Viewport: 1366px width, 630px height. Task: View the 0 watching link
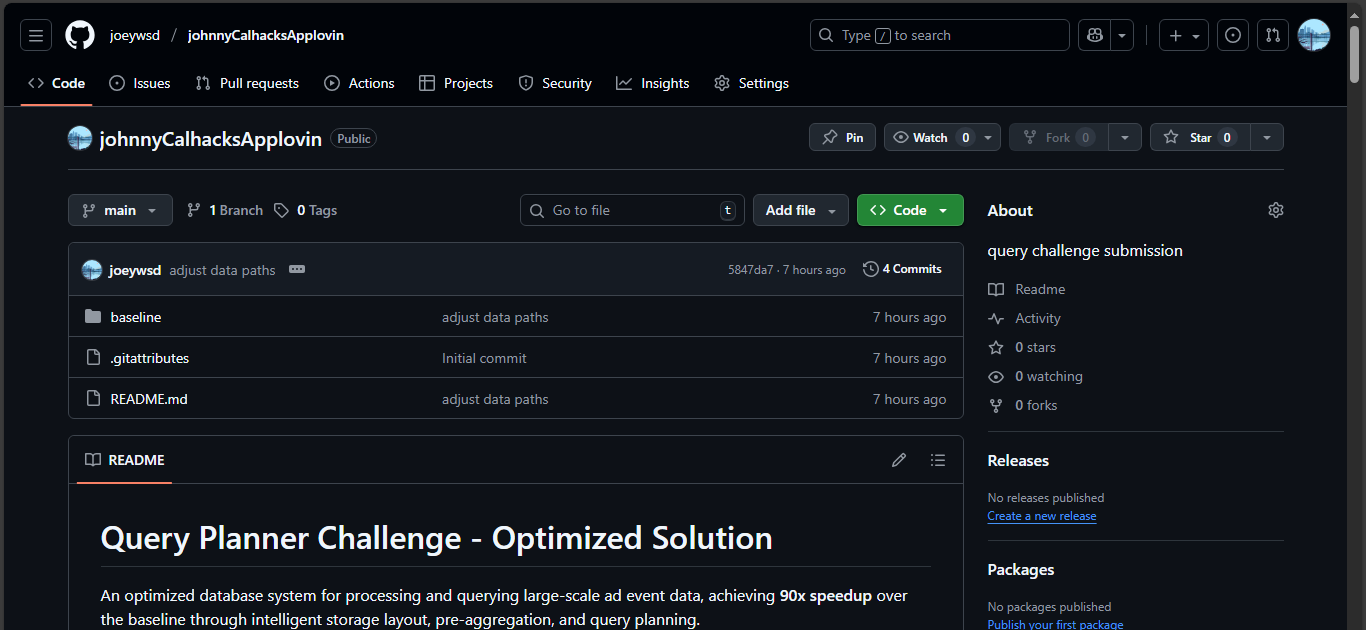[x=1036, y=376]
